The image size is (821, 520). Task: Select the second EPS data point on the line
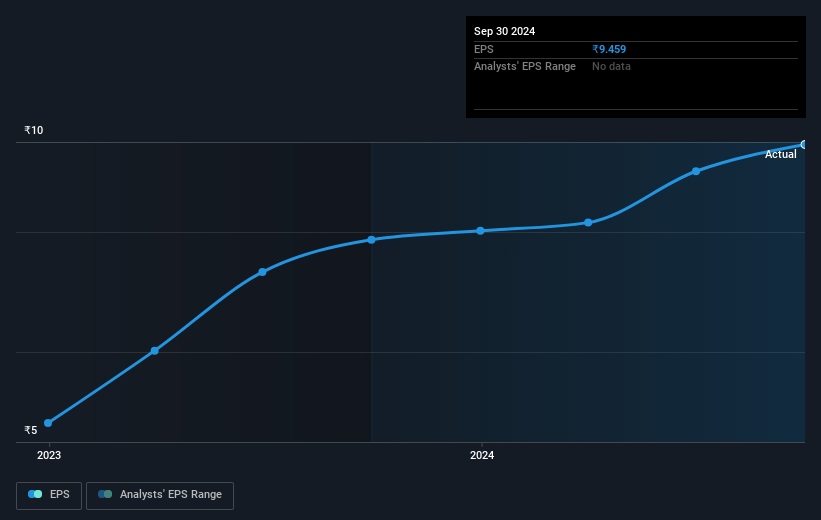[x=154, y=351]
